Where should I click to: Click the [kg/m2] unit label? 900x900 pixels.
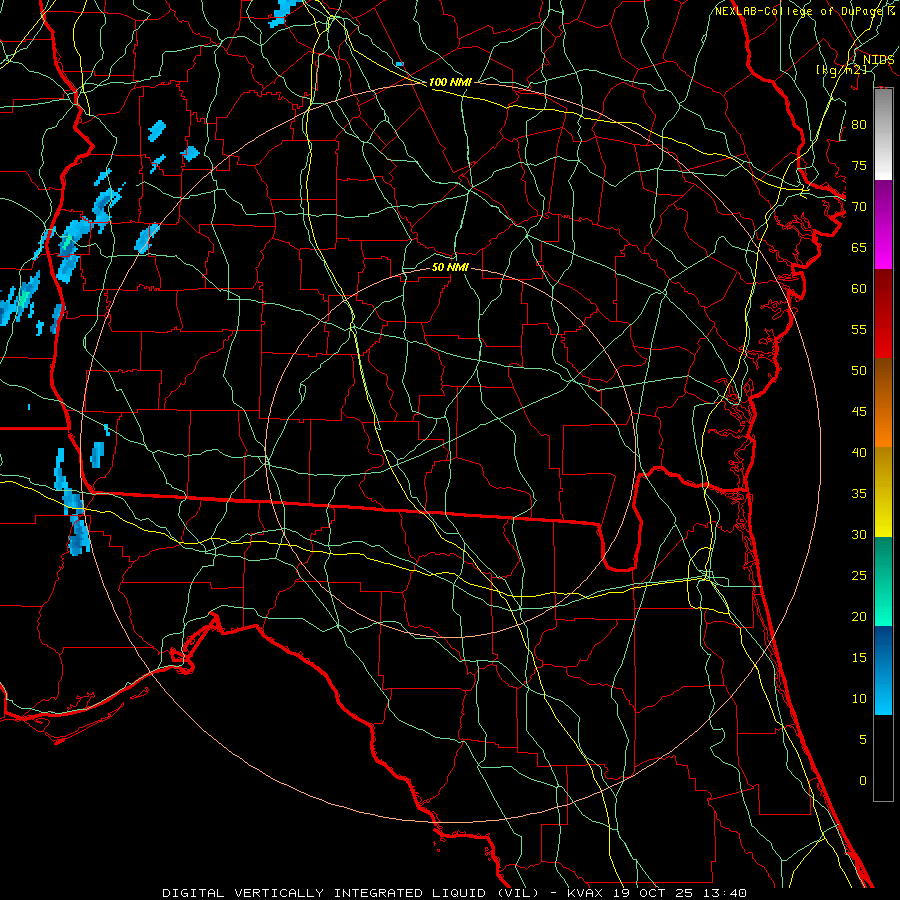(x=841, y=70)
